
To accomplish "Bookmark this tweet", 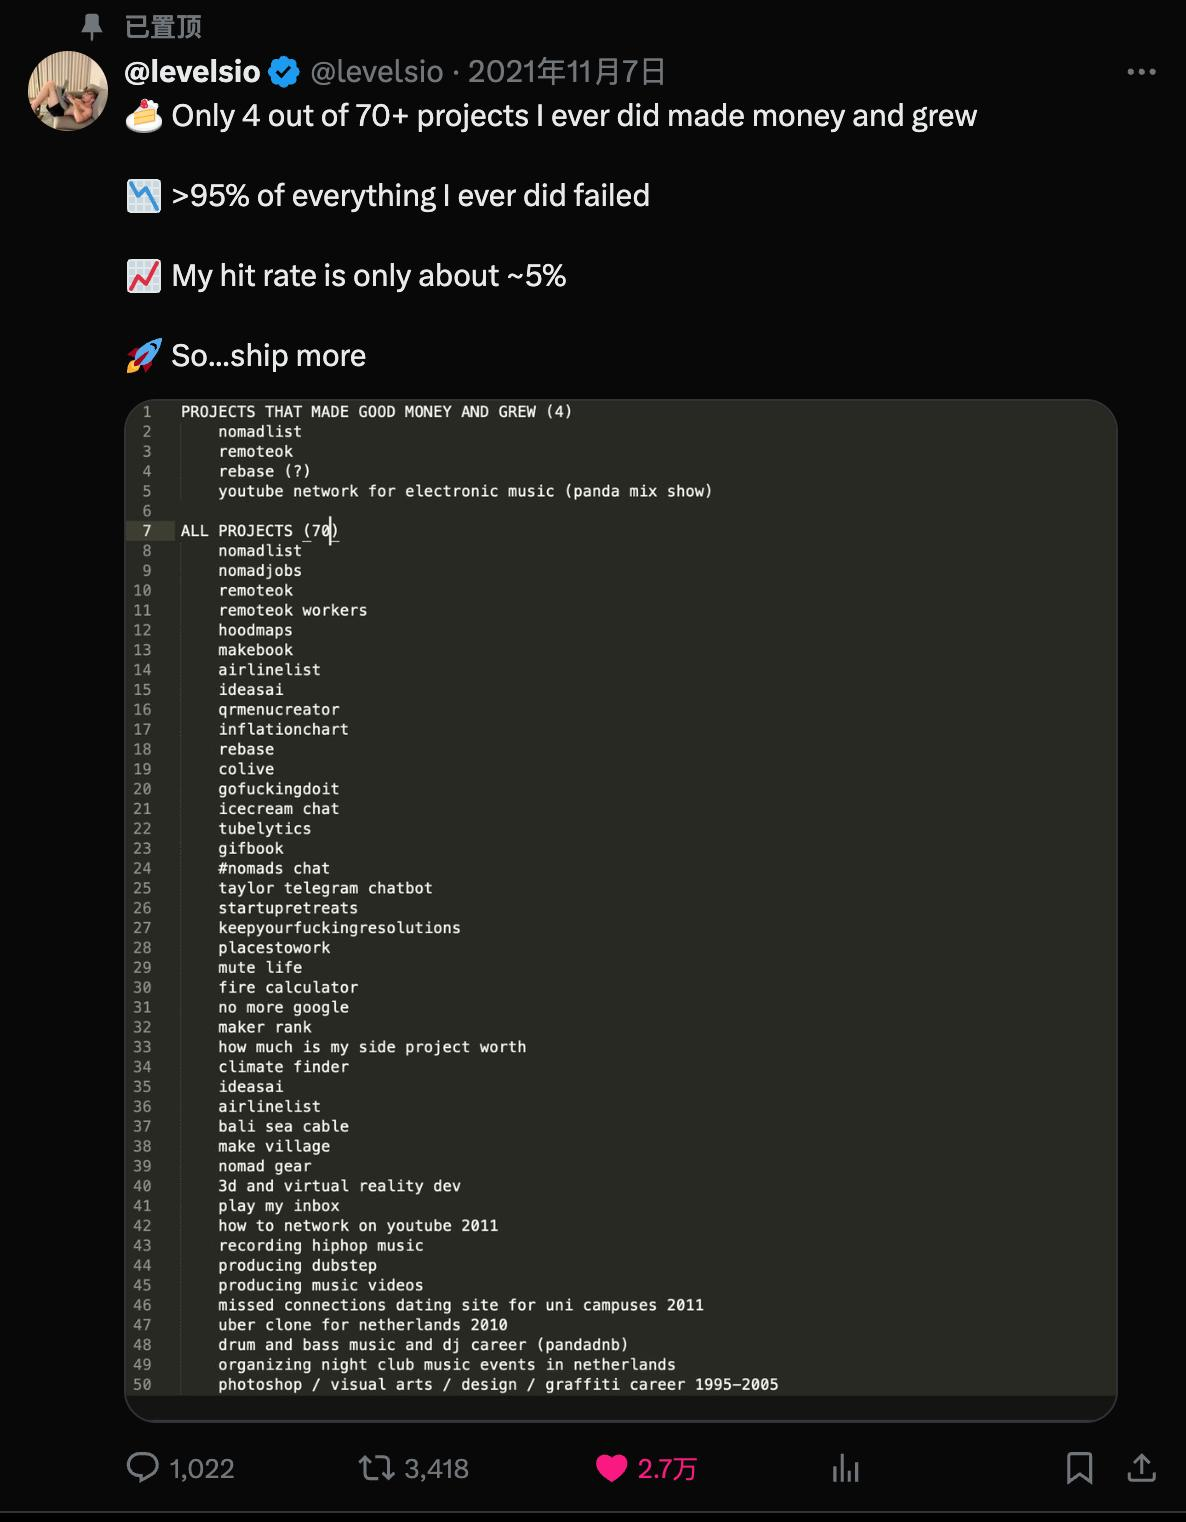I will click(1080, 1468).
